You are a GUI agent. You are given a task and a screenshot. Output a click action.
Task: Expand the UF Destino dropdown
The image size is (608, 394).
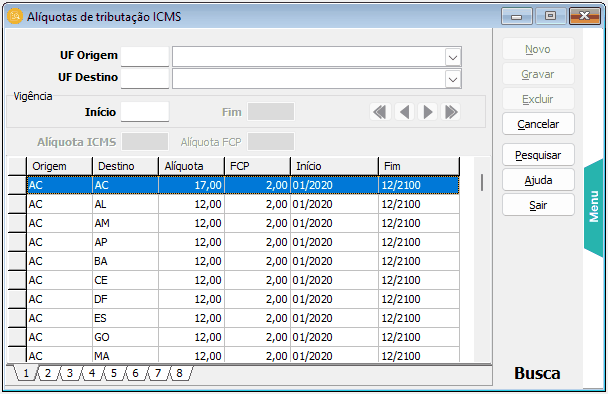[x=453, y=79]
